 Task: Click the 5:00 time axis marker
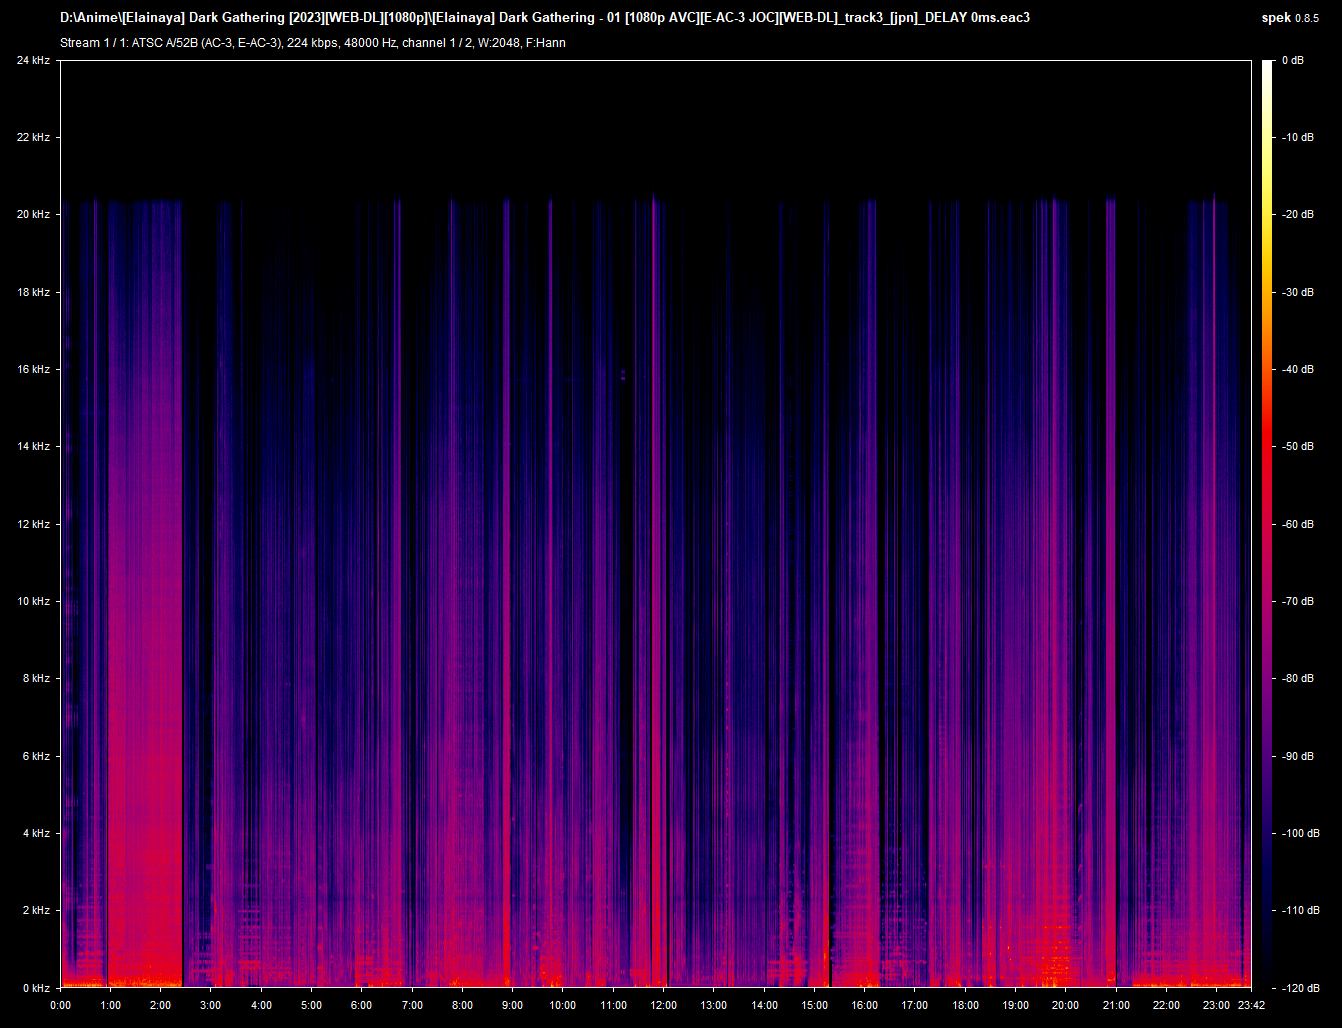(312, 1006)
